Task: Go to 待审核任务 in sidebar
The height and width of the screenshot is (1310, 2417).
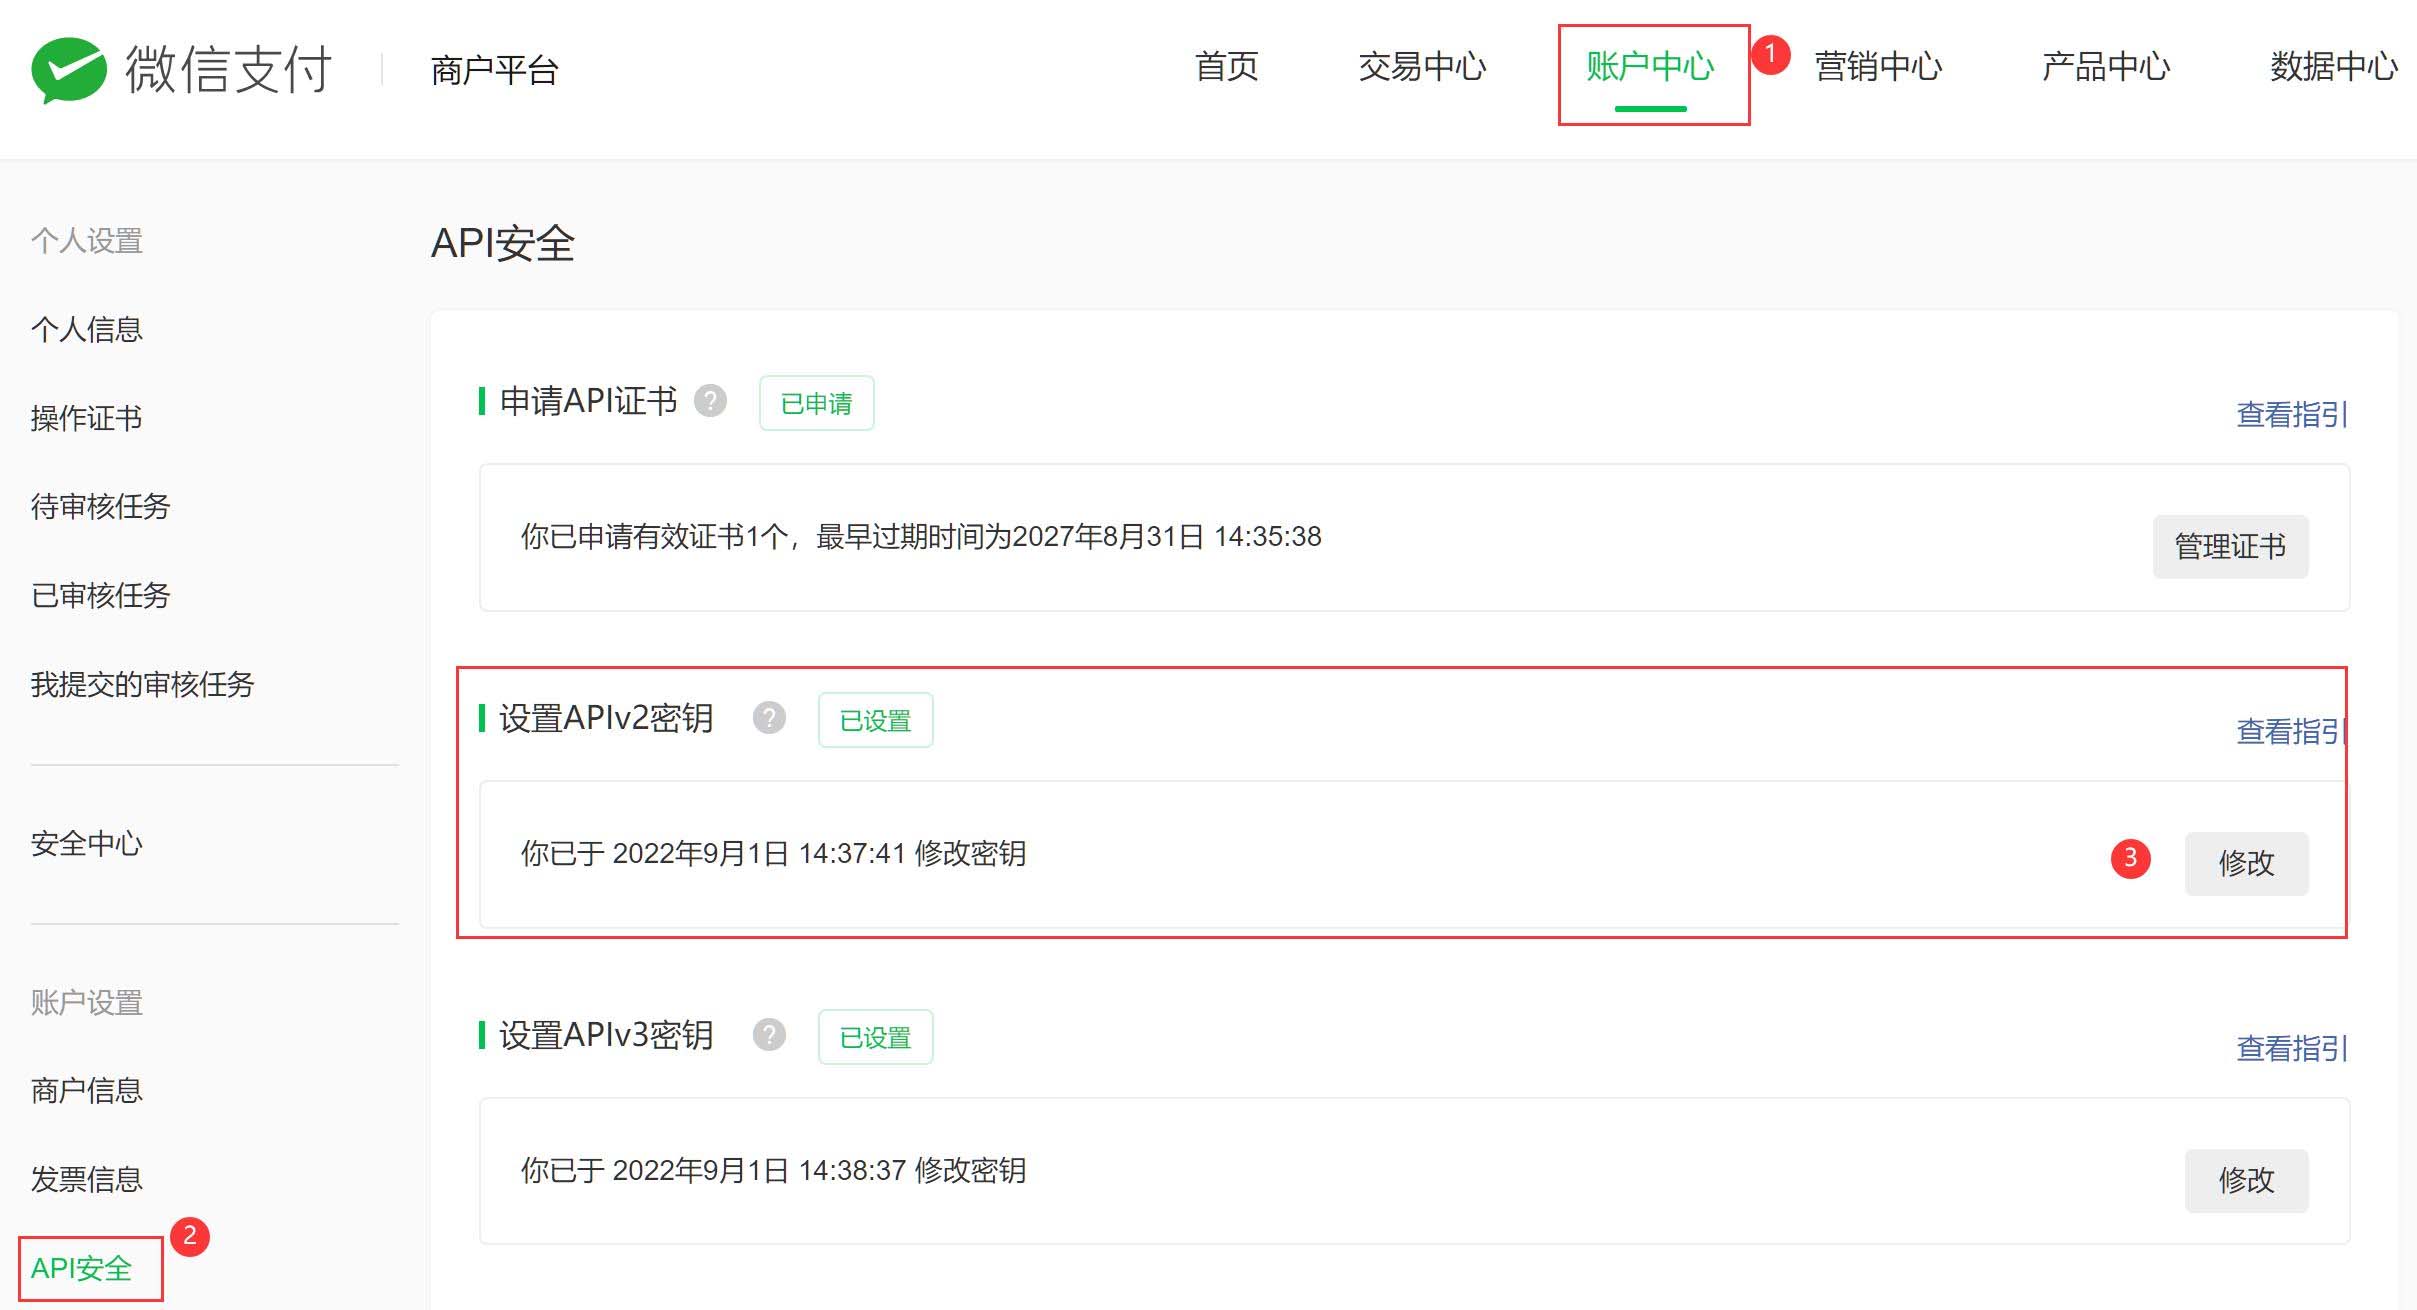Action: point(101,507)
